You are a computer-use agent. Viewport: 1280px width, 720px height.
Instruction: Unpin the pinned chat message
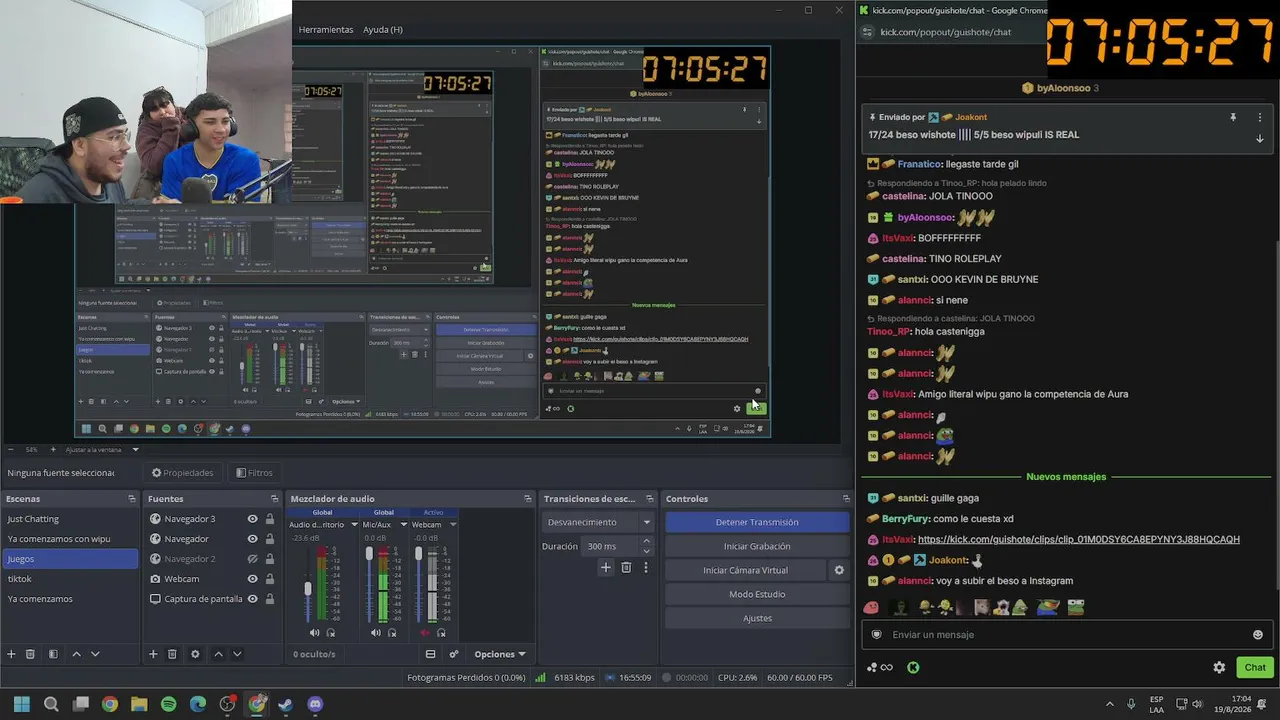coord(1233,117)
